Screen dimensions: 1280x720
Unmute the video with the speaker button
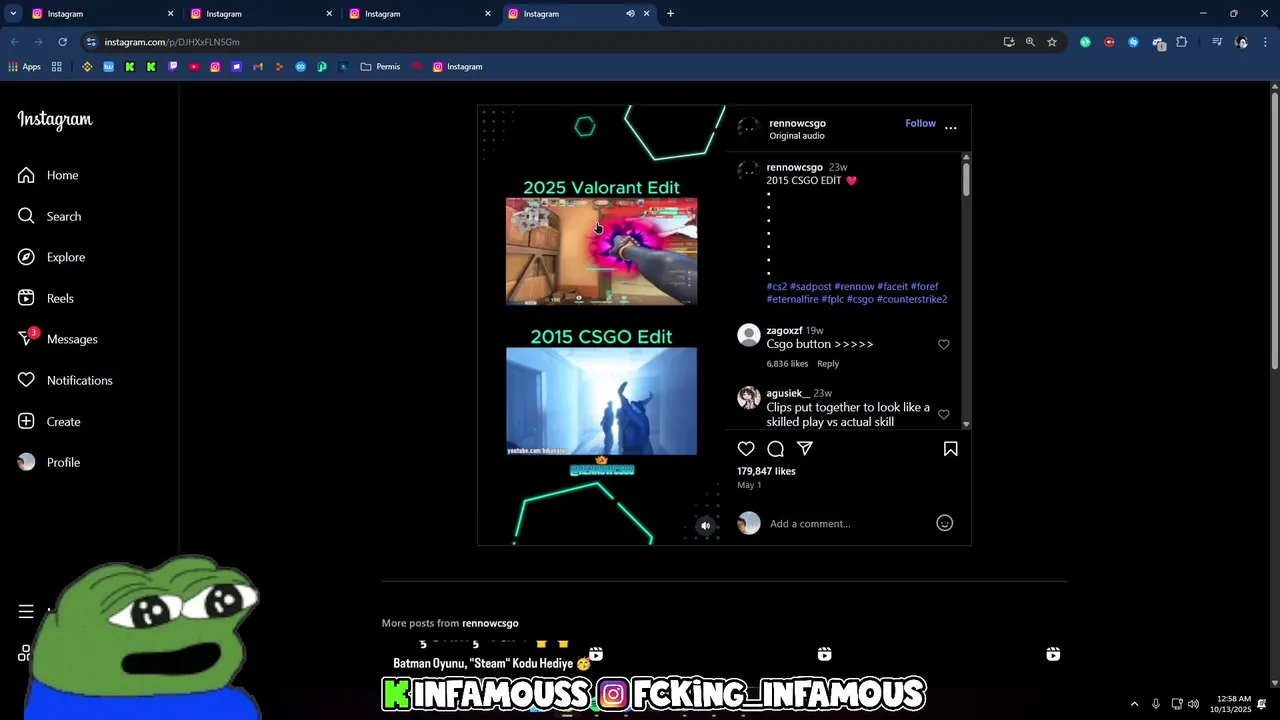pyautogui.click(x=705, y=525)
